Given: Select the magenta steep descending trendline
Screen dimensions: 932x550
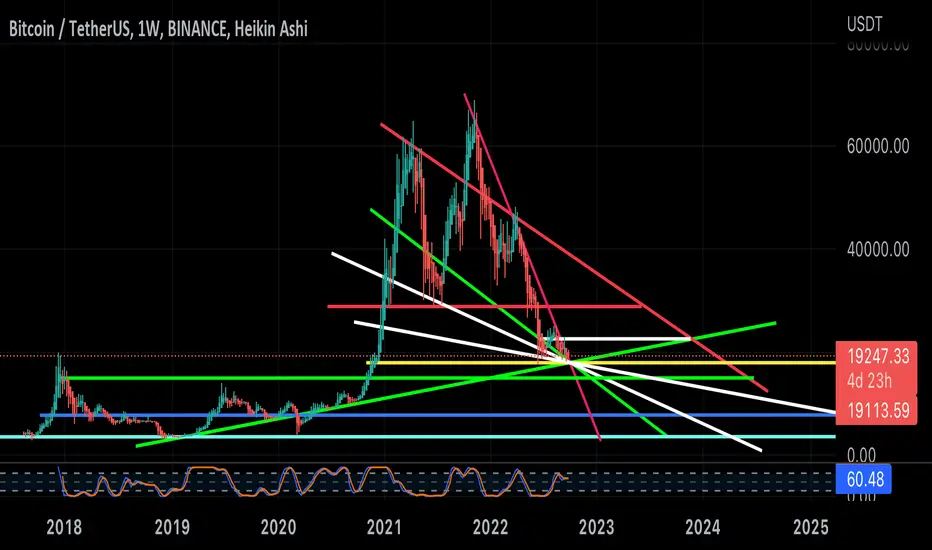Looking at the screenshot, I should (533, 267).
